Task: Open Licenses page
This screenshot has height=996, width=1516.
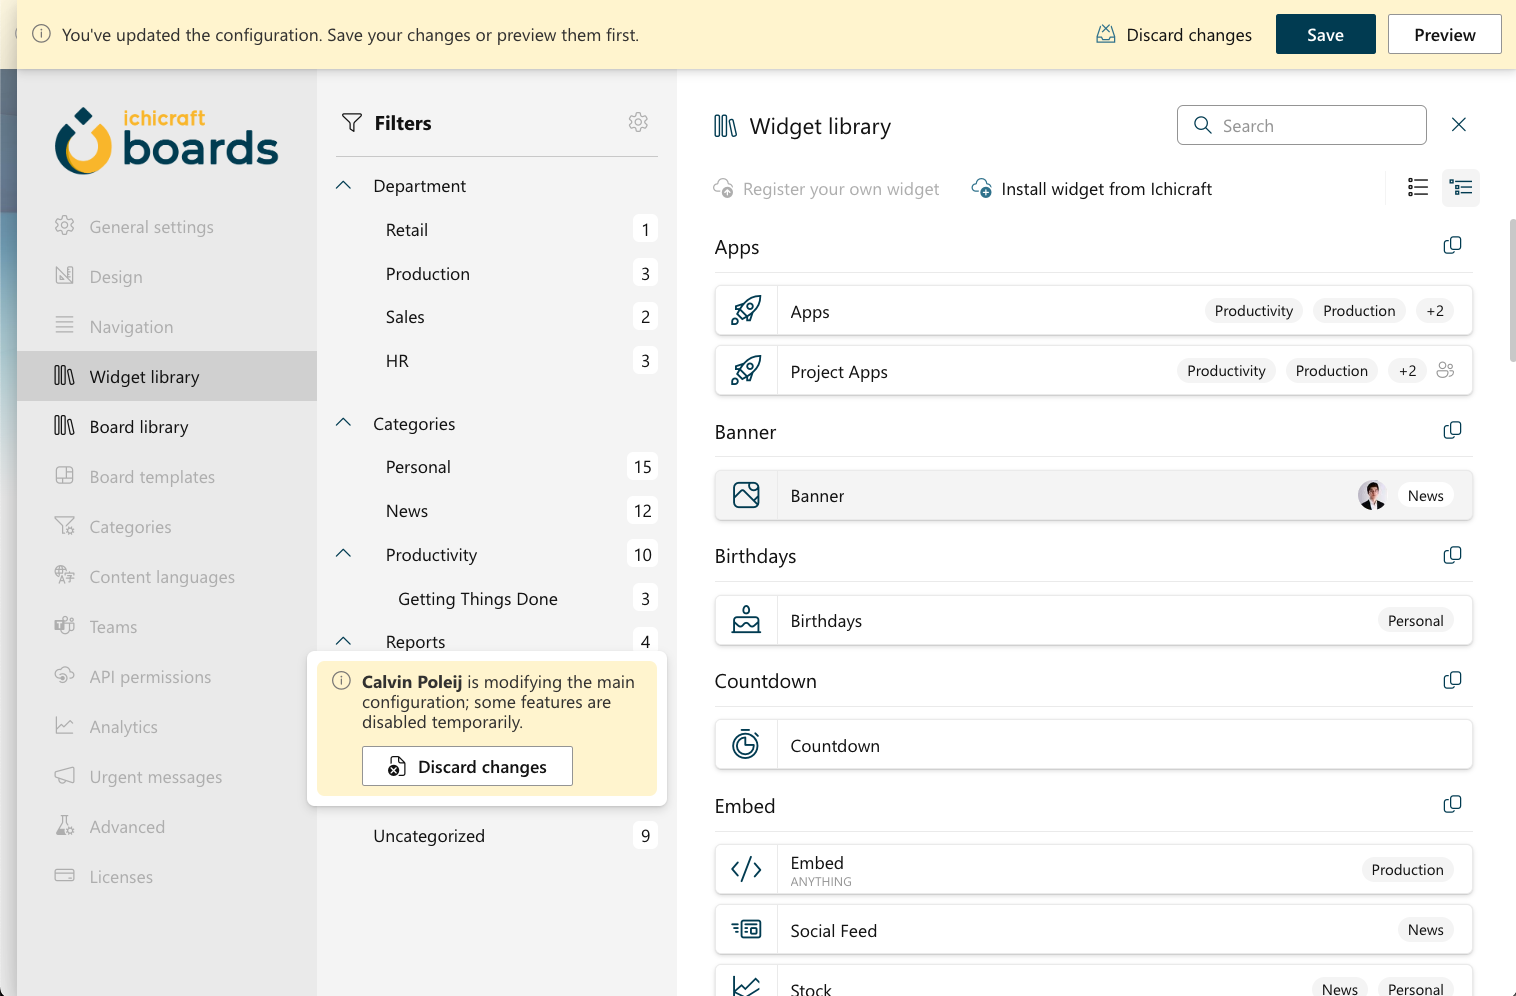Action: tap(167, 876)
